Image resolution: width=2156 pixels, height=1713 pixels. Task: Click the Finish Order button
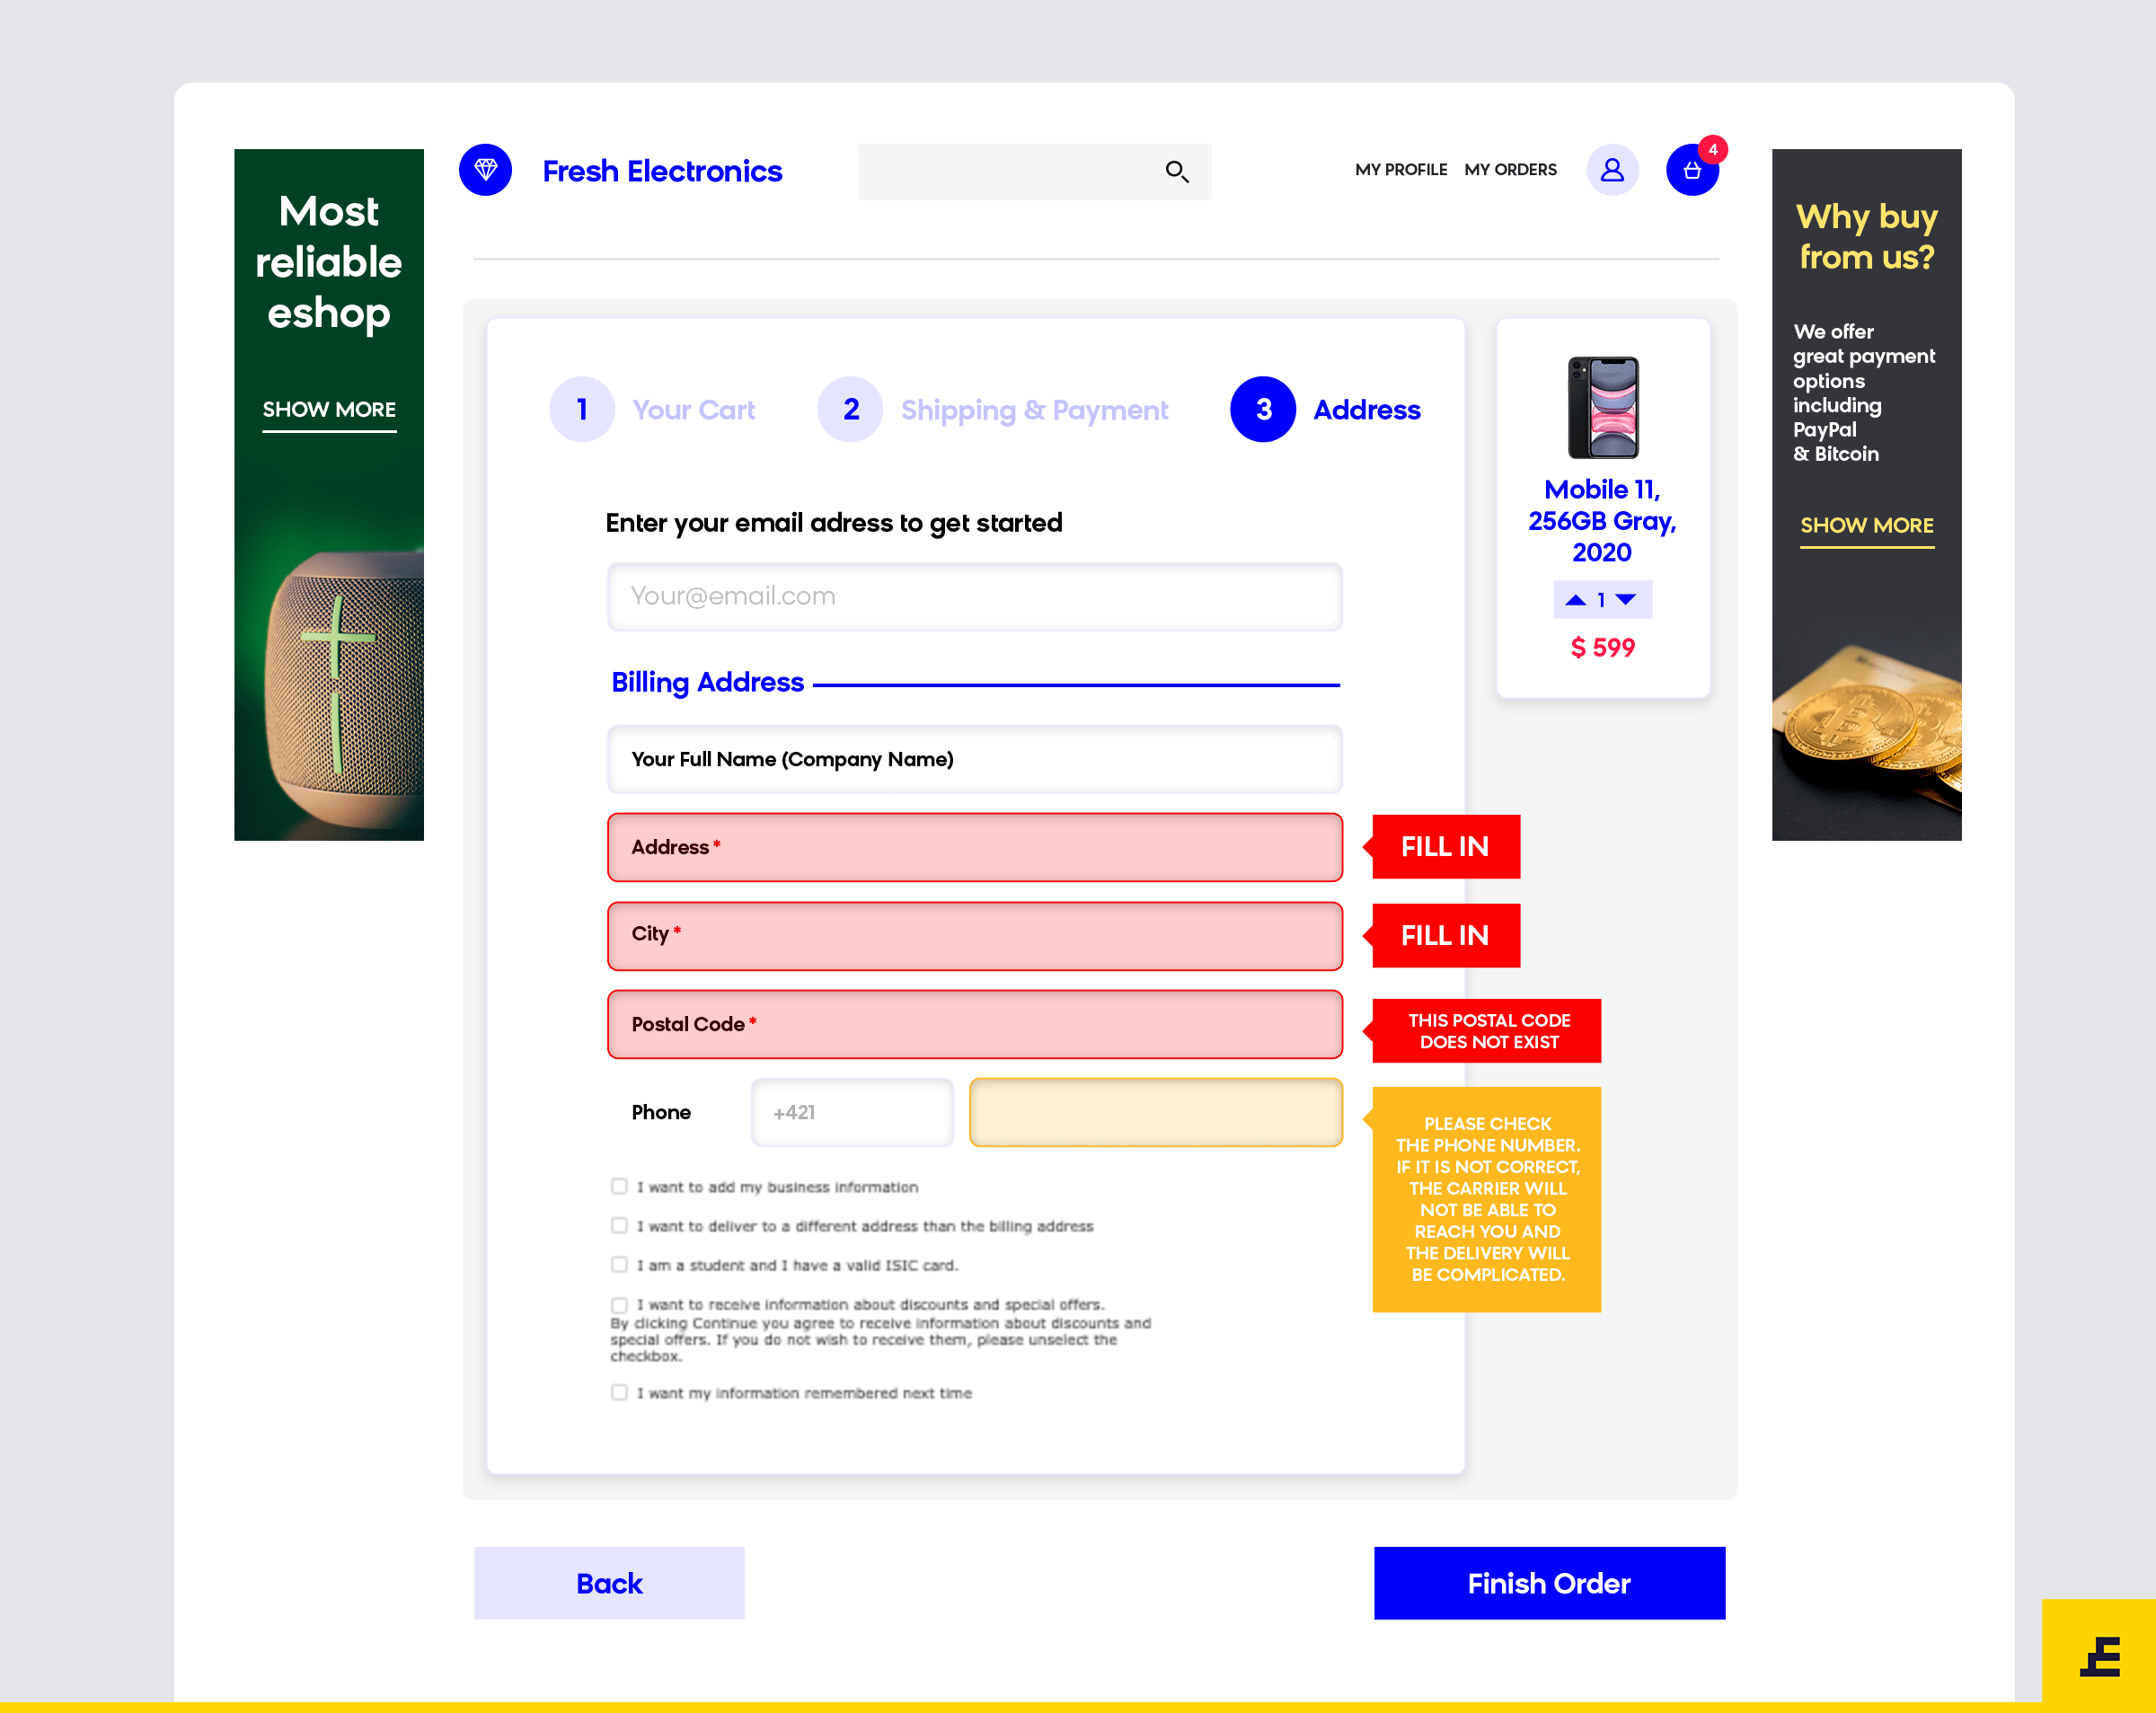1549,1582
